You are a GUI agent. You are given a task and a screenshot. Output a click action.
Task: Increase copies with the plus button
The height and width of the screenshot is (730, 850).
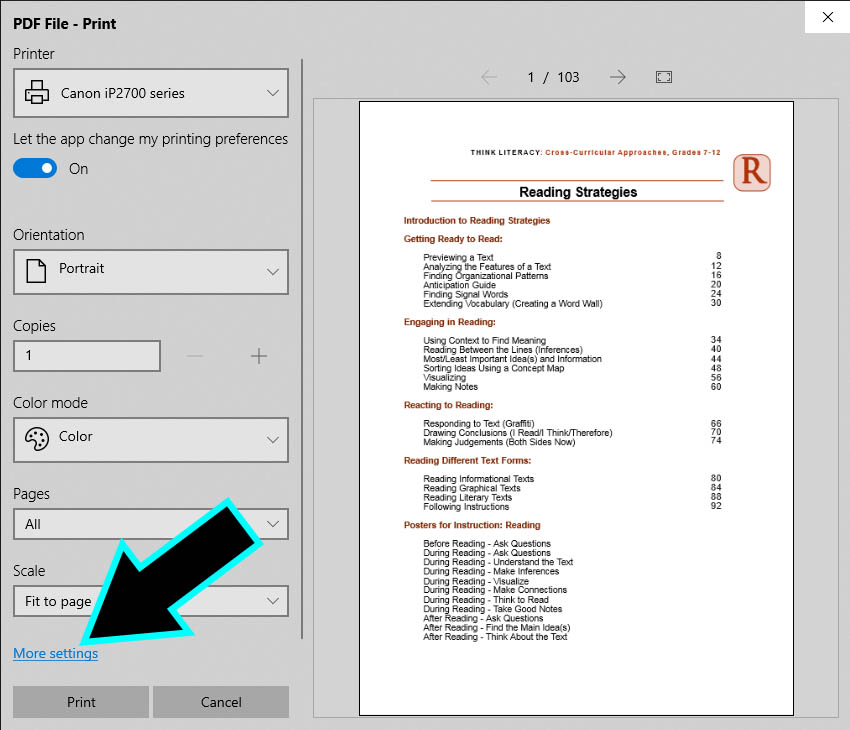259,356
